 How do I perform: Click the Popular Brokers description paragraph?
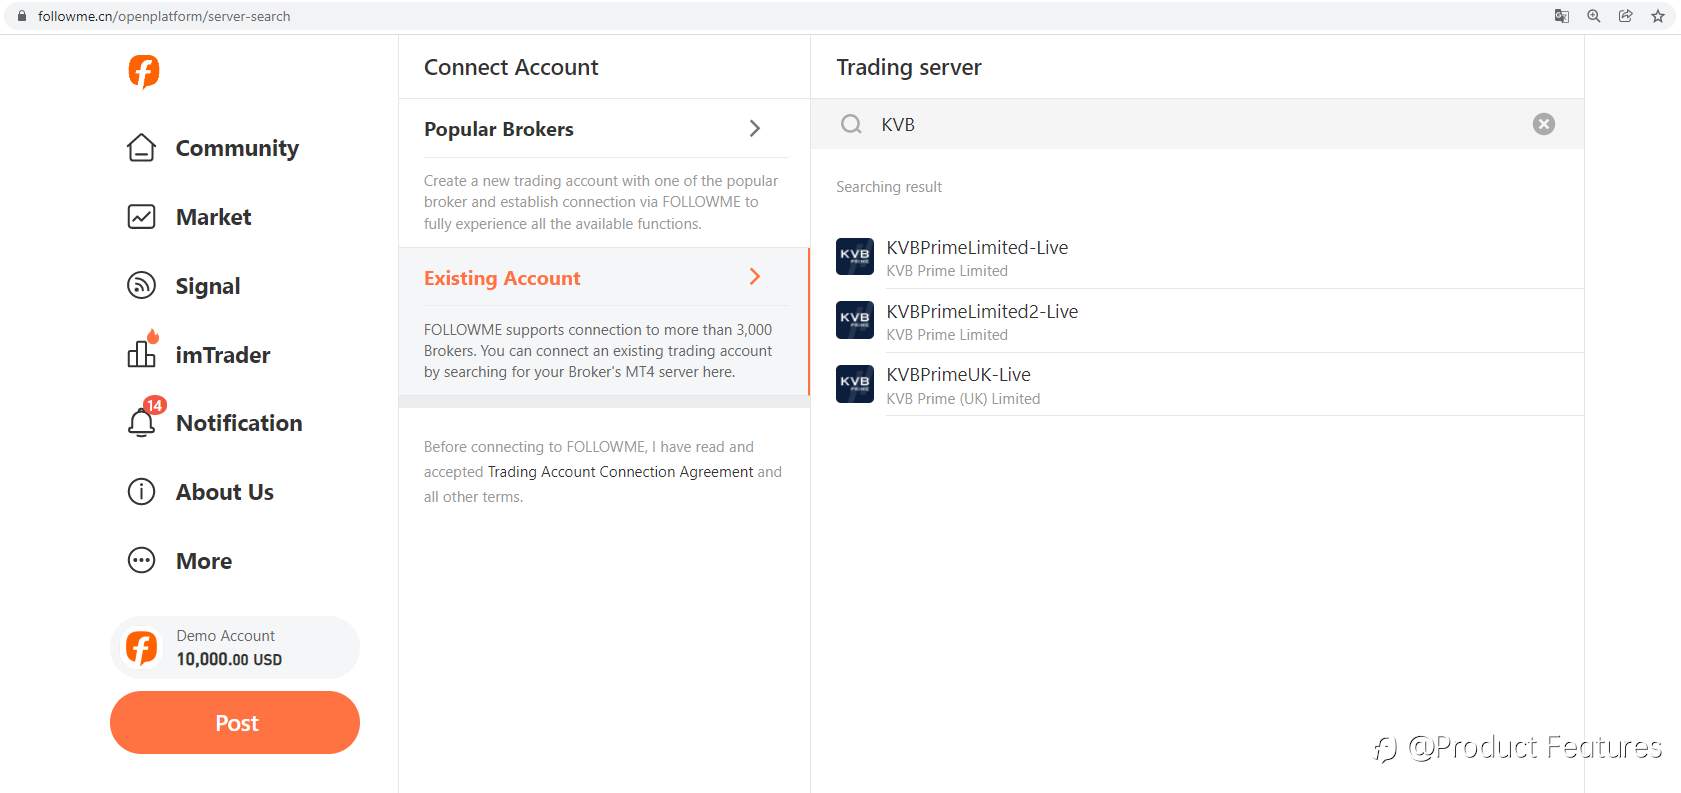[x=601, y=202]
